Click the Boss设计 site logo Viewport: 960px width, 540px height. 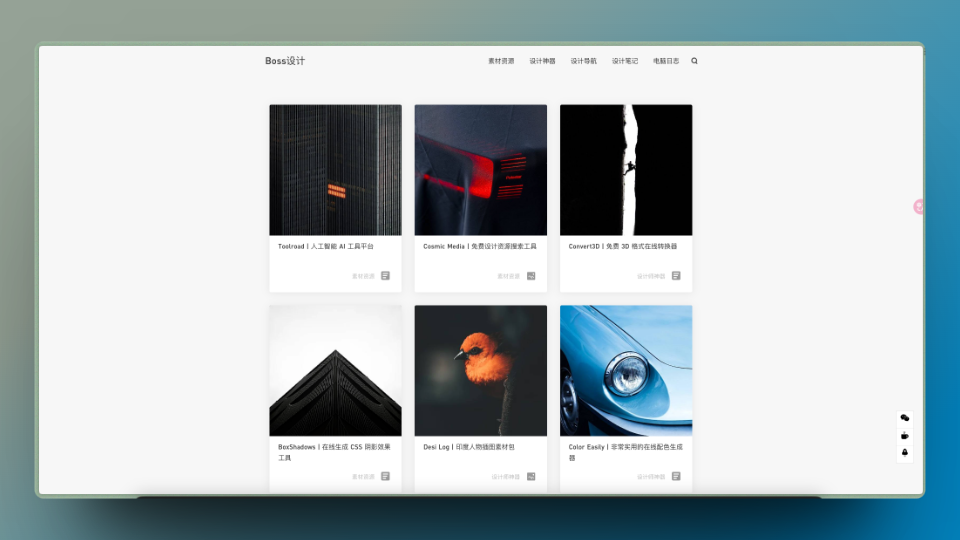pos(285,61)
